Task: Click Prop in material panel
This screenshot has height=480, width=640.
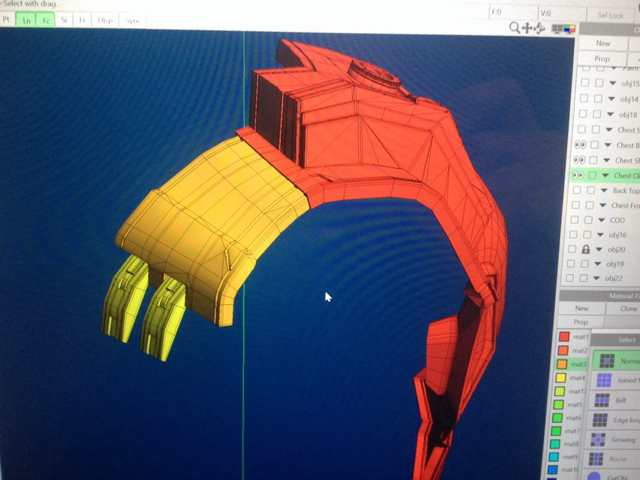Action: 580,322
